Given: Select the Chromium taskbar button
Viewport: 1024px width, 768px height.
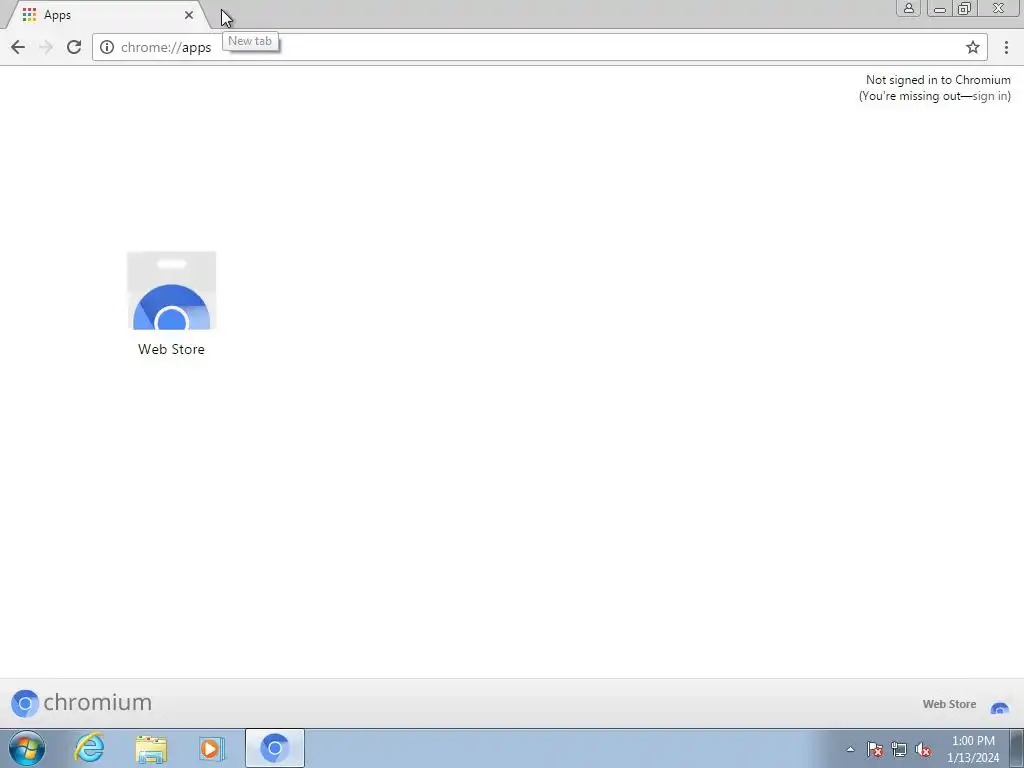Looking at the screenshot, I should 274,748.
